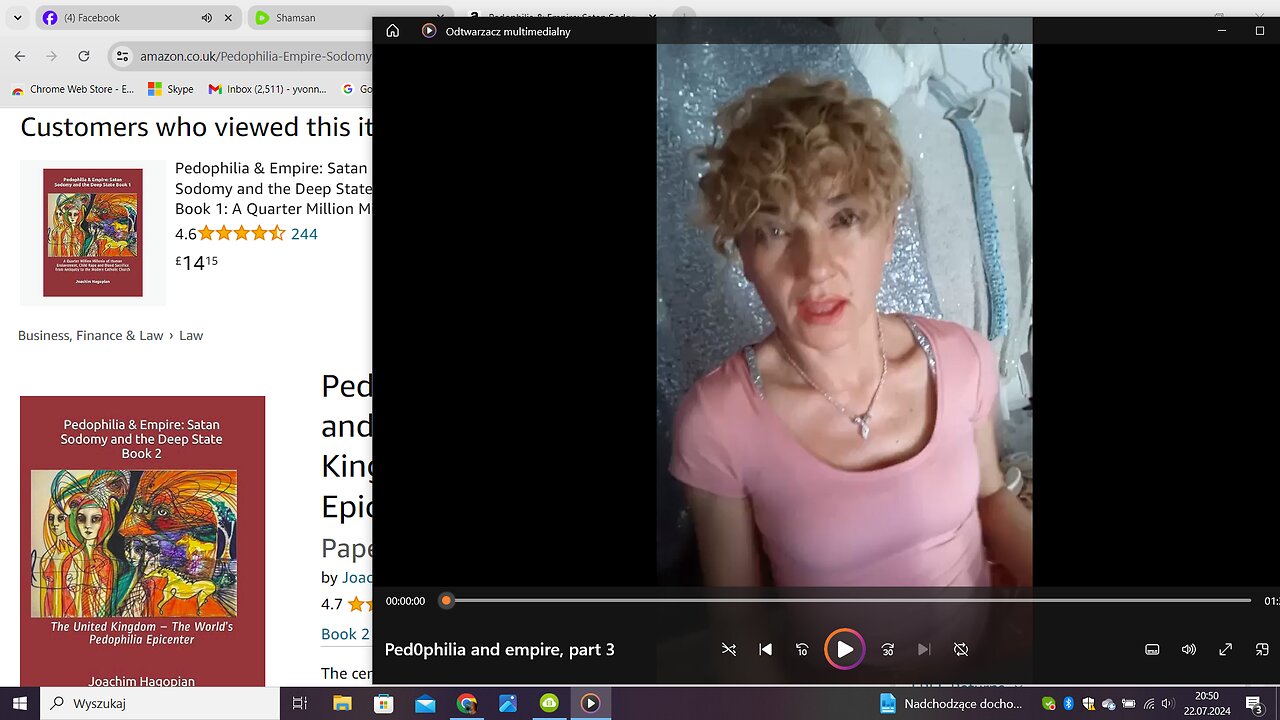Open the Windows Start menu
This screenshot has height=720, width=1280.
click(x=19, y=703)
